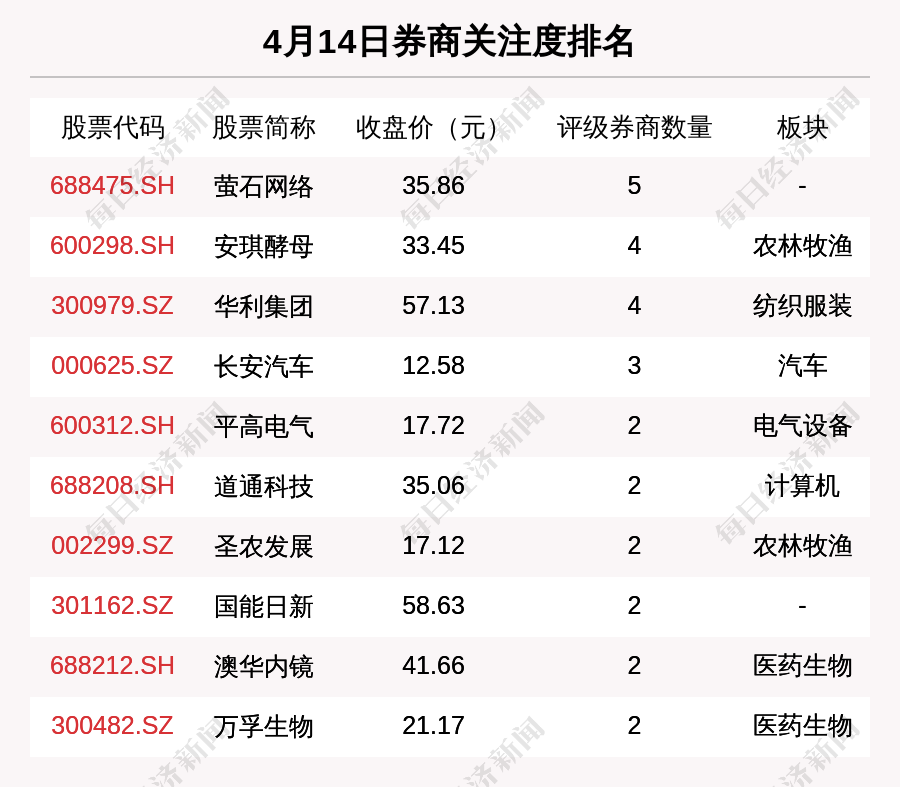
Task: Click stock name 长安汽车
Action: 263,366
